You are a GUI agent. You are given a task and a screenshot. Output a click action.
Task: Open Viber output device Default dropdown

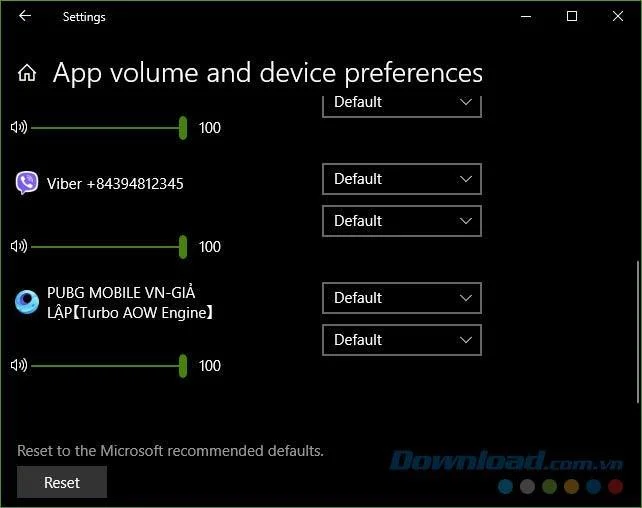pyautogui.click(x=402, y=179)
